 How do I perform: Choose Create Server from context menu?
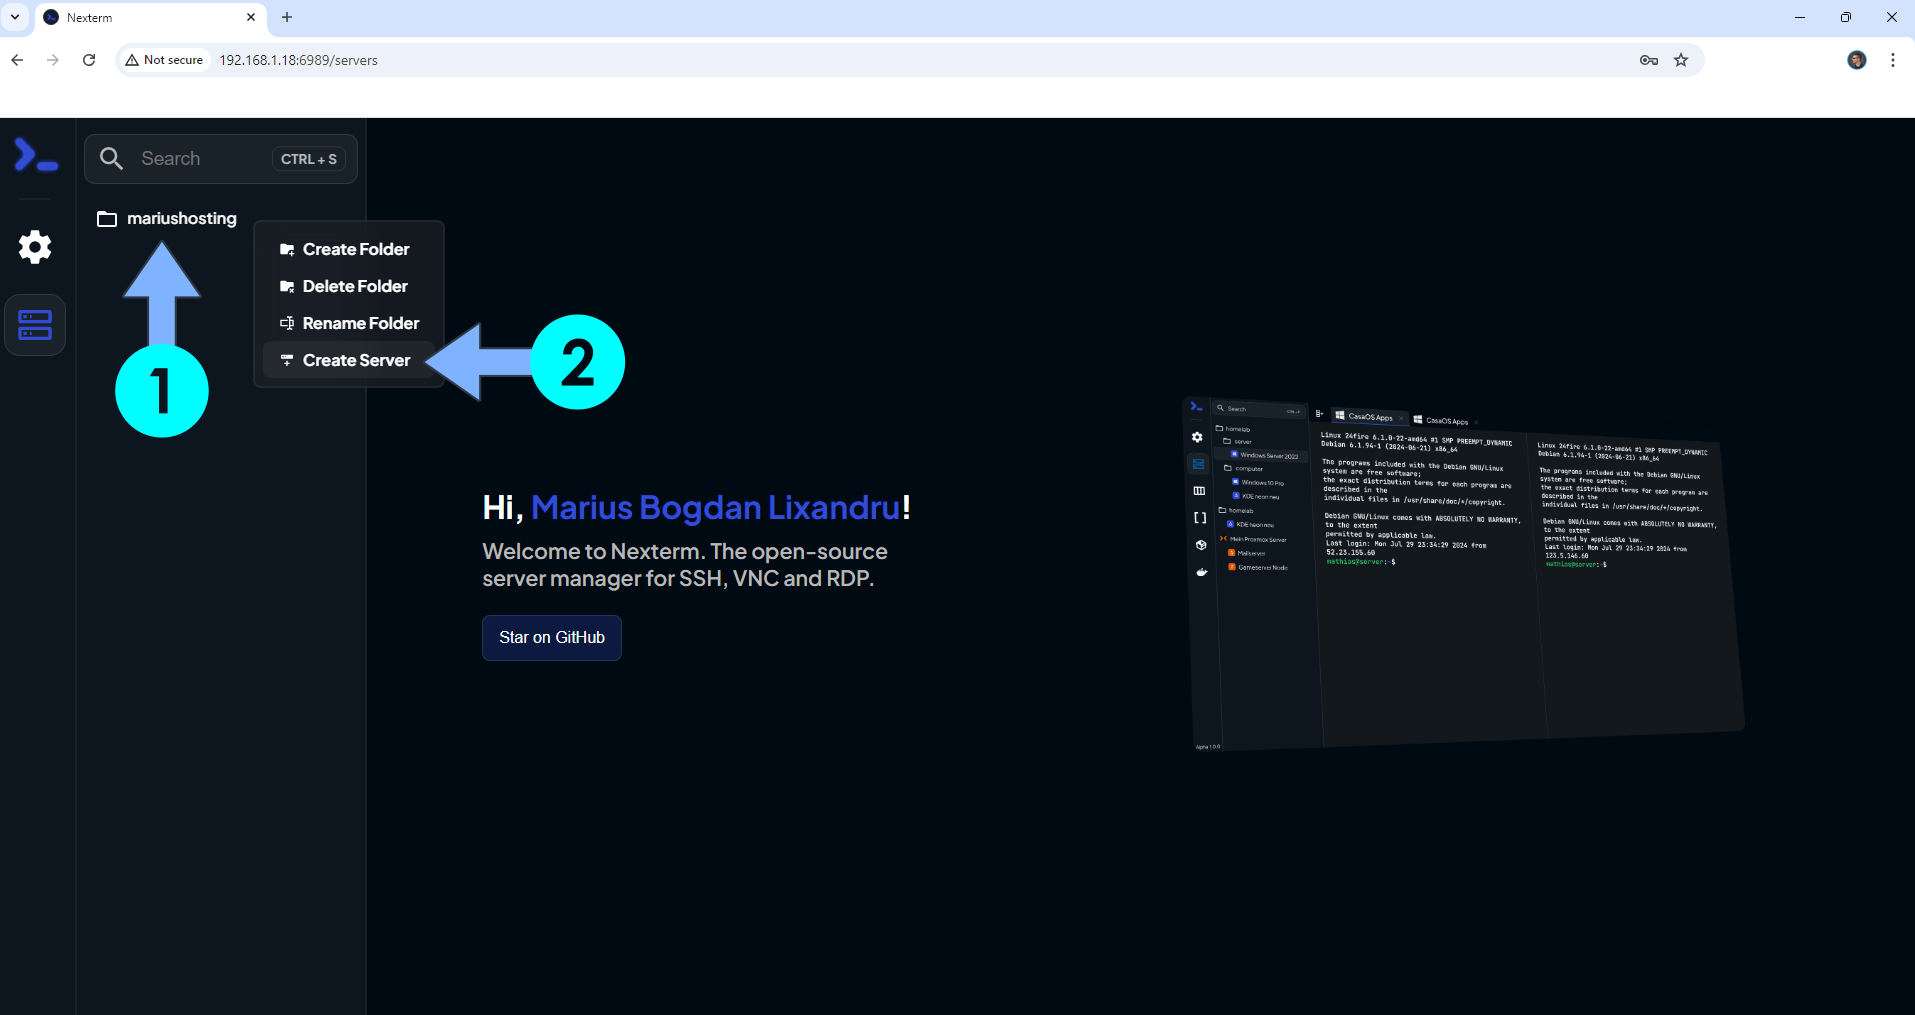348,360
